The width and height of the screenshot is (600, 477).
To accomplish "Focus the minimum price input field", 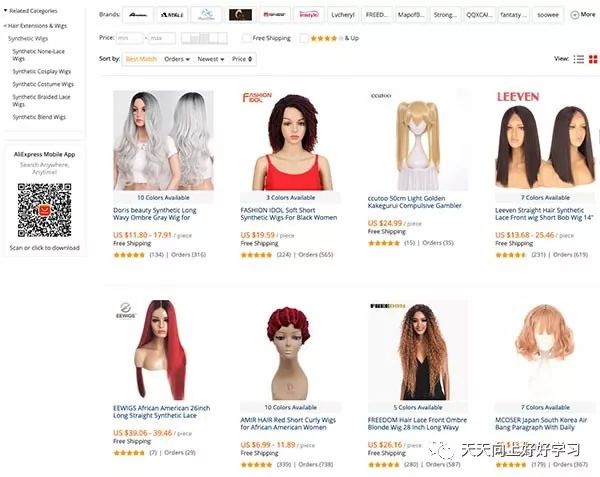I will tap(129, 38).
